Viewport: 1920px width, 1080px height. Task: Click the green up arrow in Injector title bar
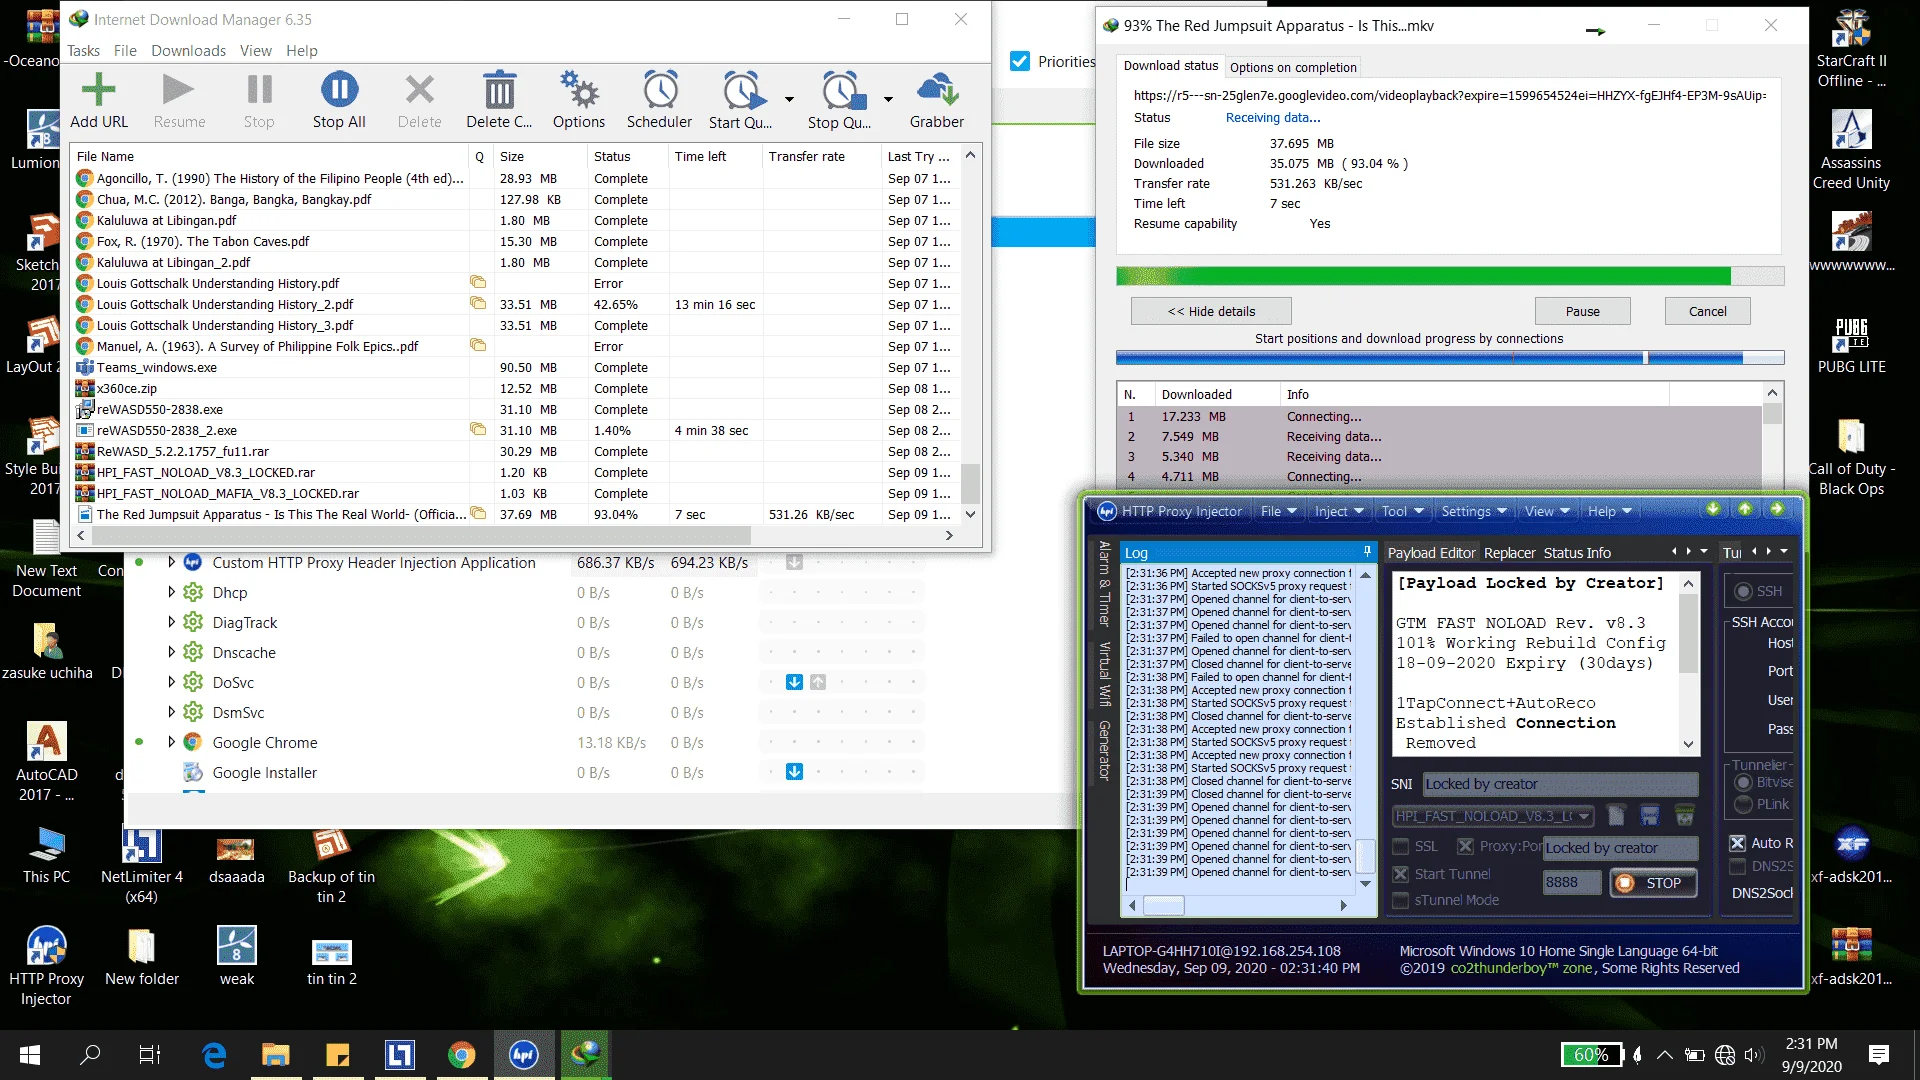pyautogui.click(x=1745, y=509)
